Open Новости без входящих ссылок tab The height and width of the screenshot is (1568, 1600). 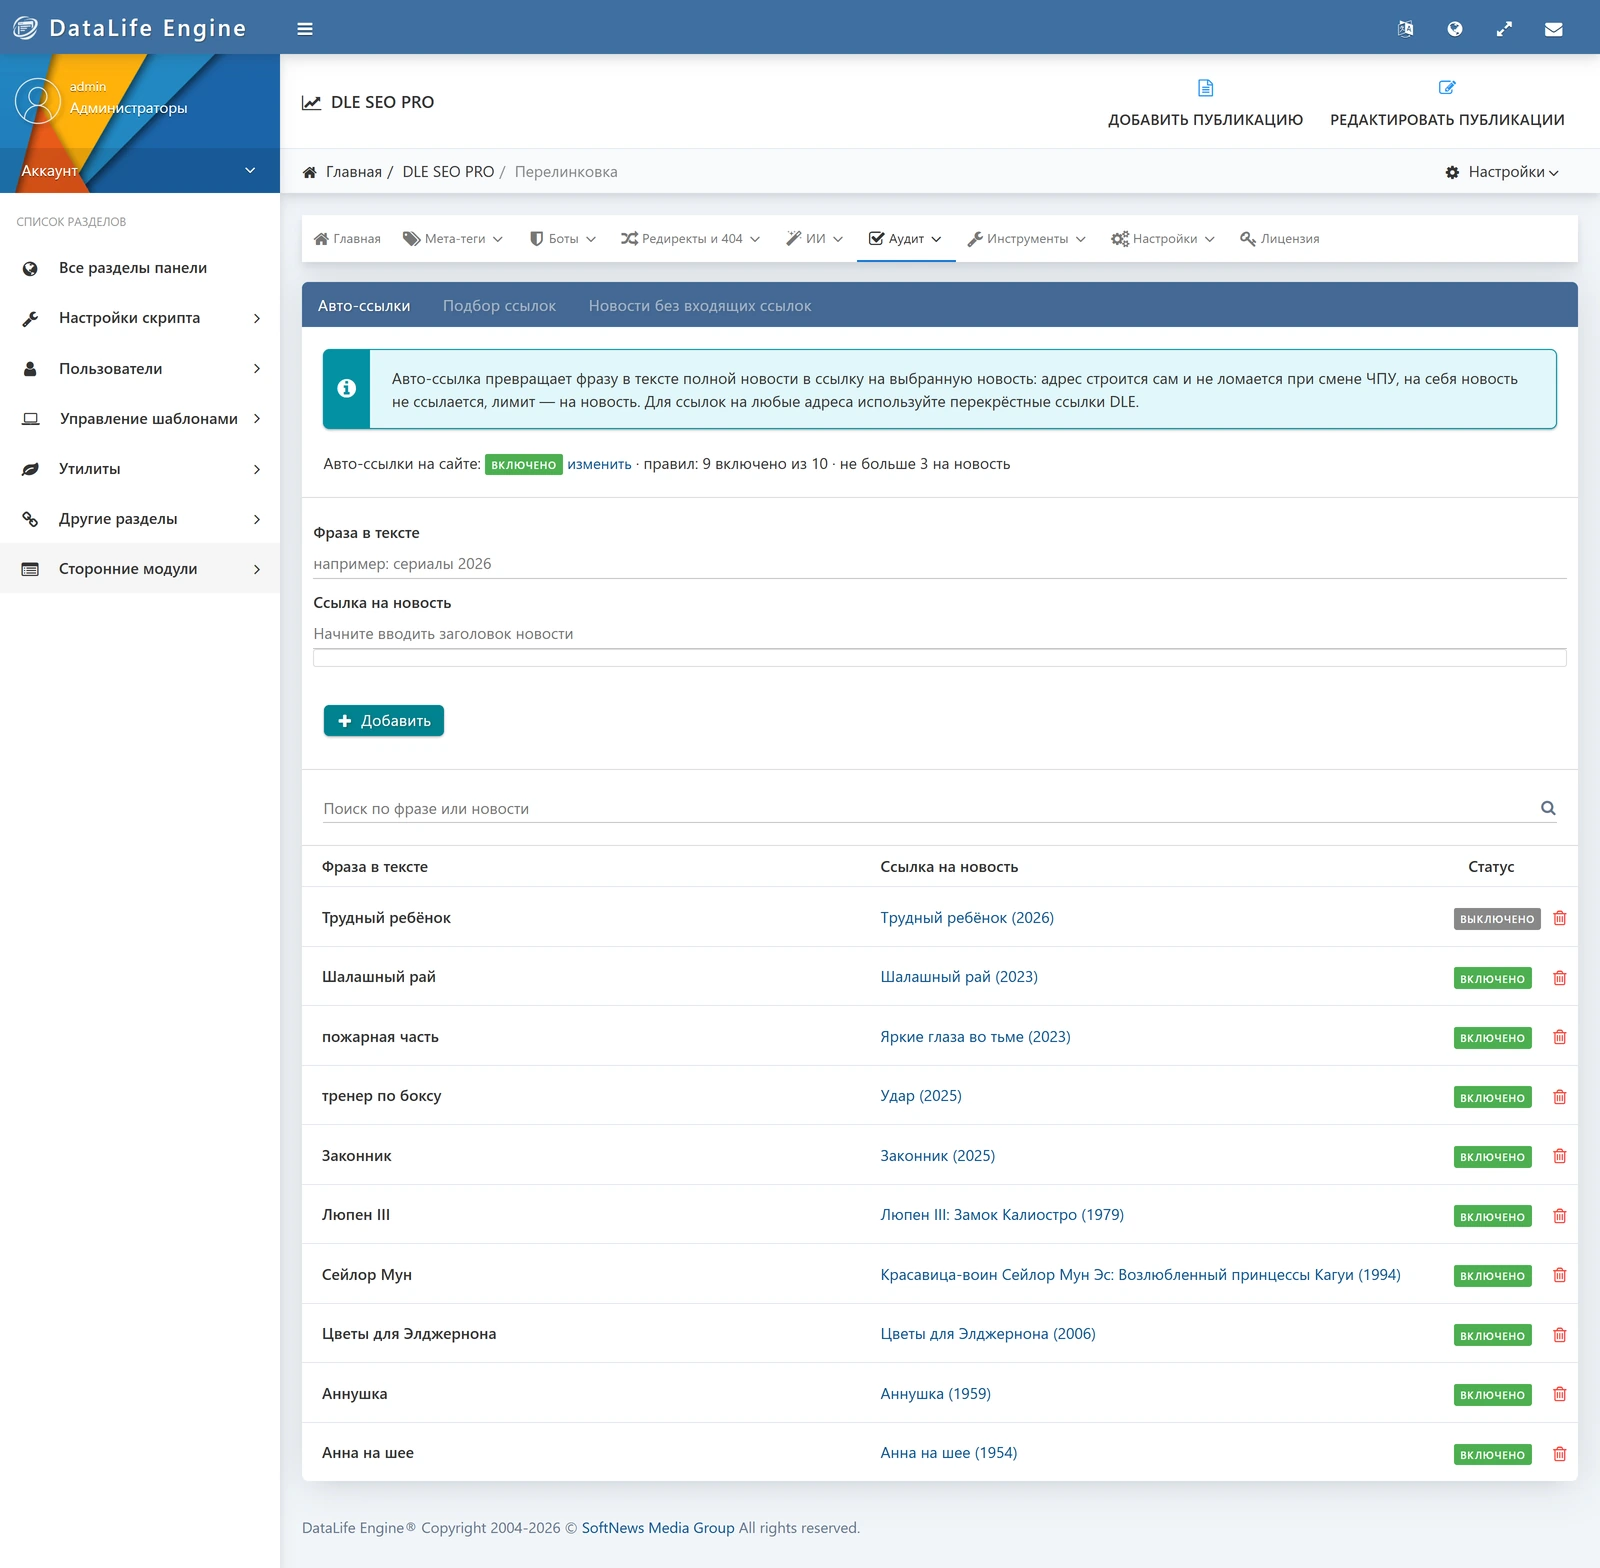(x=700, y=306)
